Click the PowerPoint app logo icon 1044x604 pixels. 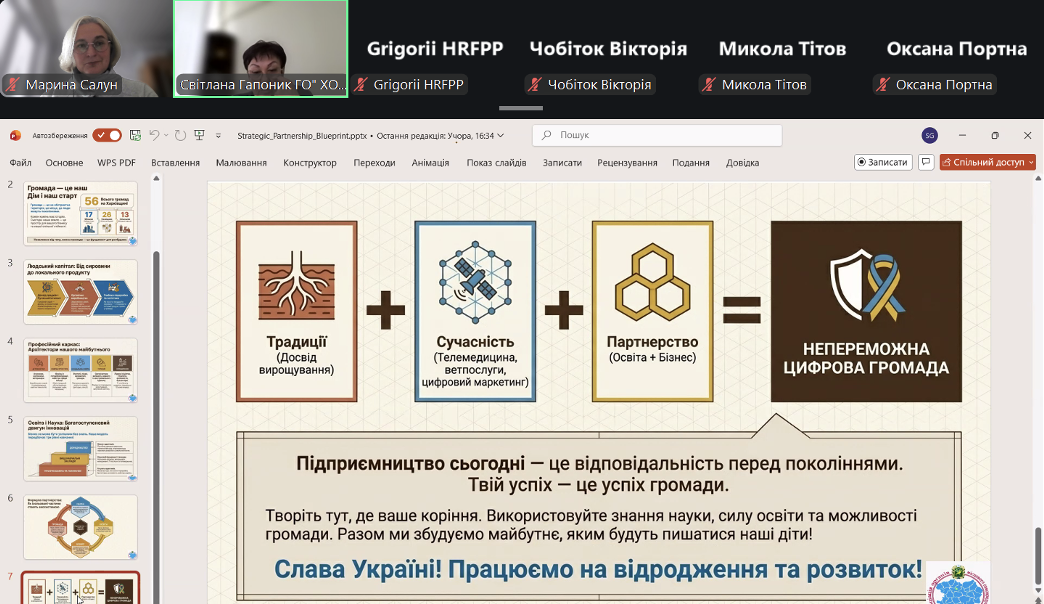pyautogui.click(x=15, y=135)
